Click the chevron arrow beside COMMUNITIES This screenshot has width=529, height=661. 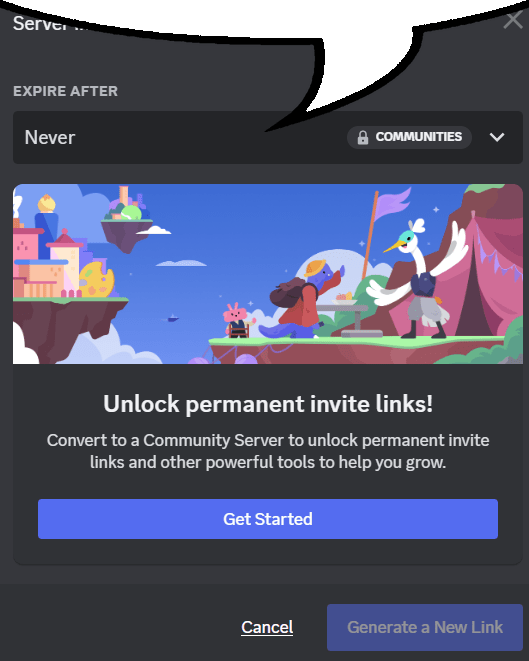497,137
